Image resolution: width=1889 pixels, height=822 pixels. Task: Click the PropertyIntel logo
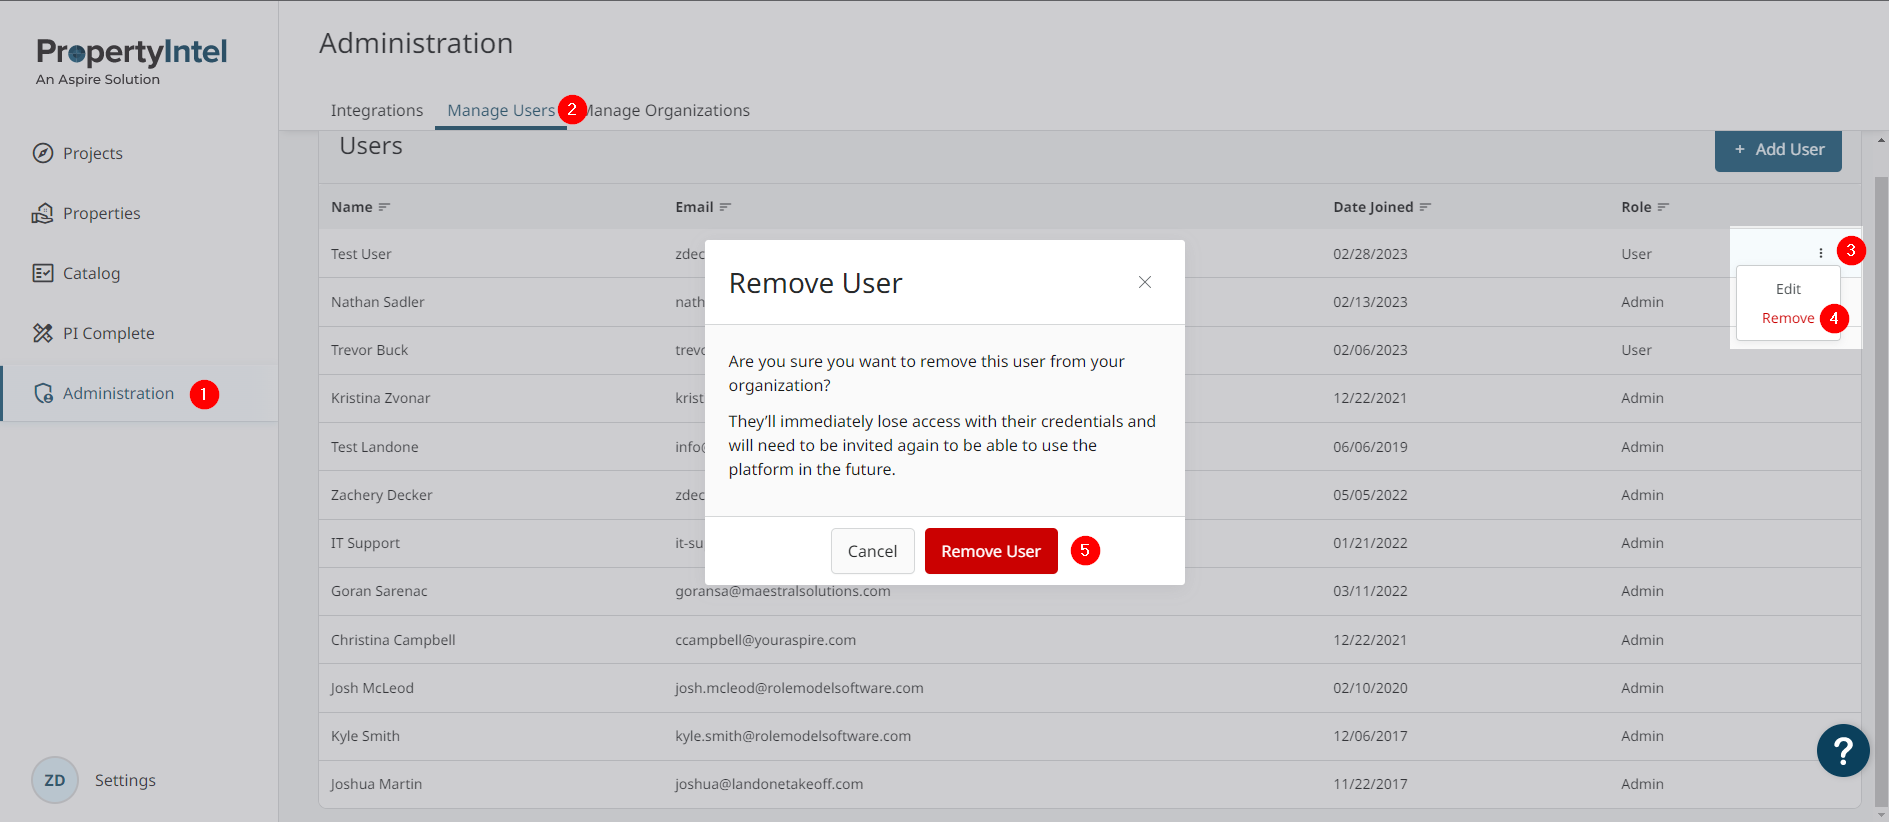click(132, 61)
